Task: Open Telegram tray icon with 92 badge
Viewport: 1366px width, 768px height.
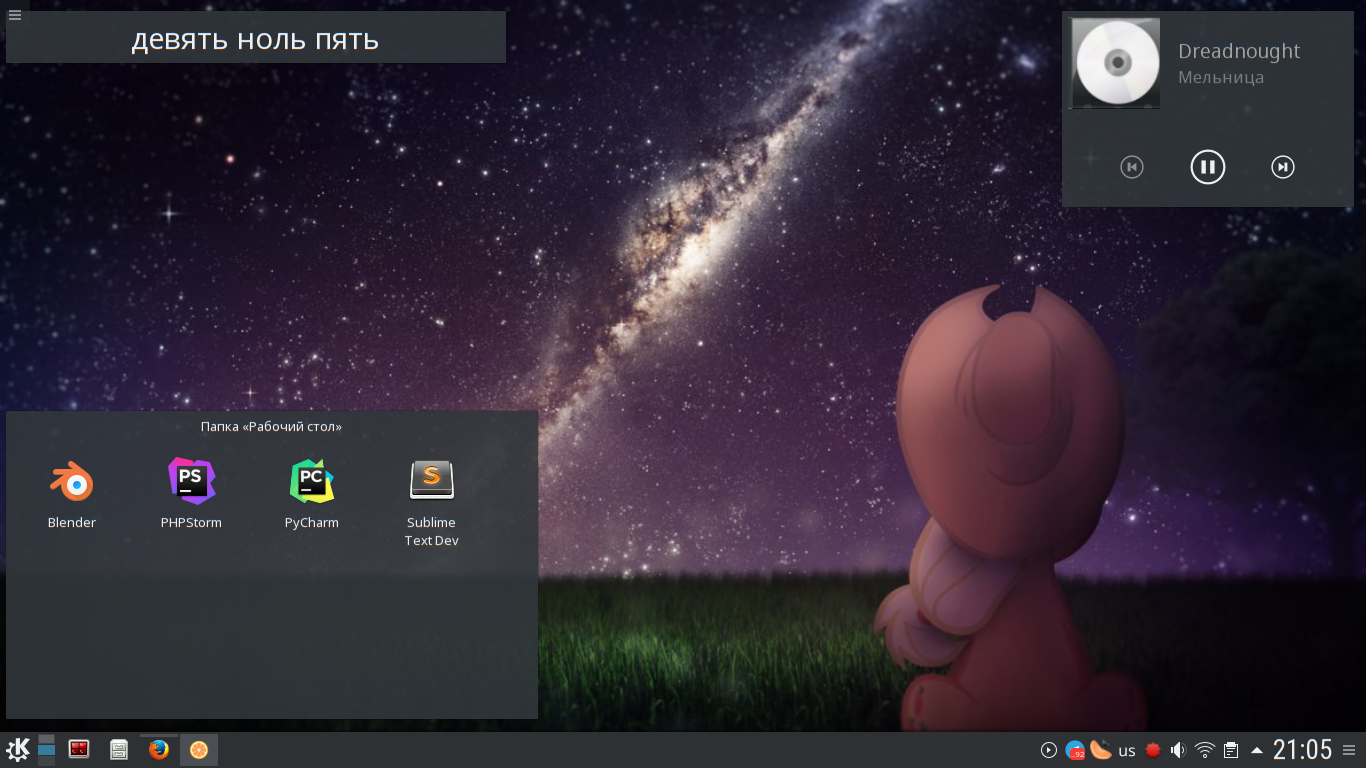Action: tap(1075, 750)
